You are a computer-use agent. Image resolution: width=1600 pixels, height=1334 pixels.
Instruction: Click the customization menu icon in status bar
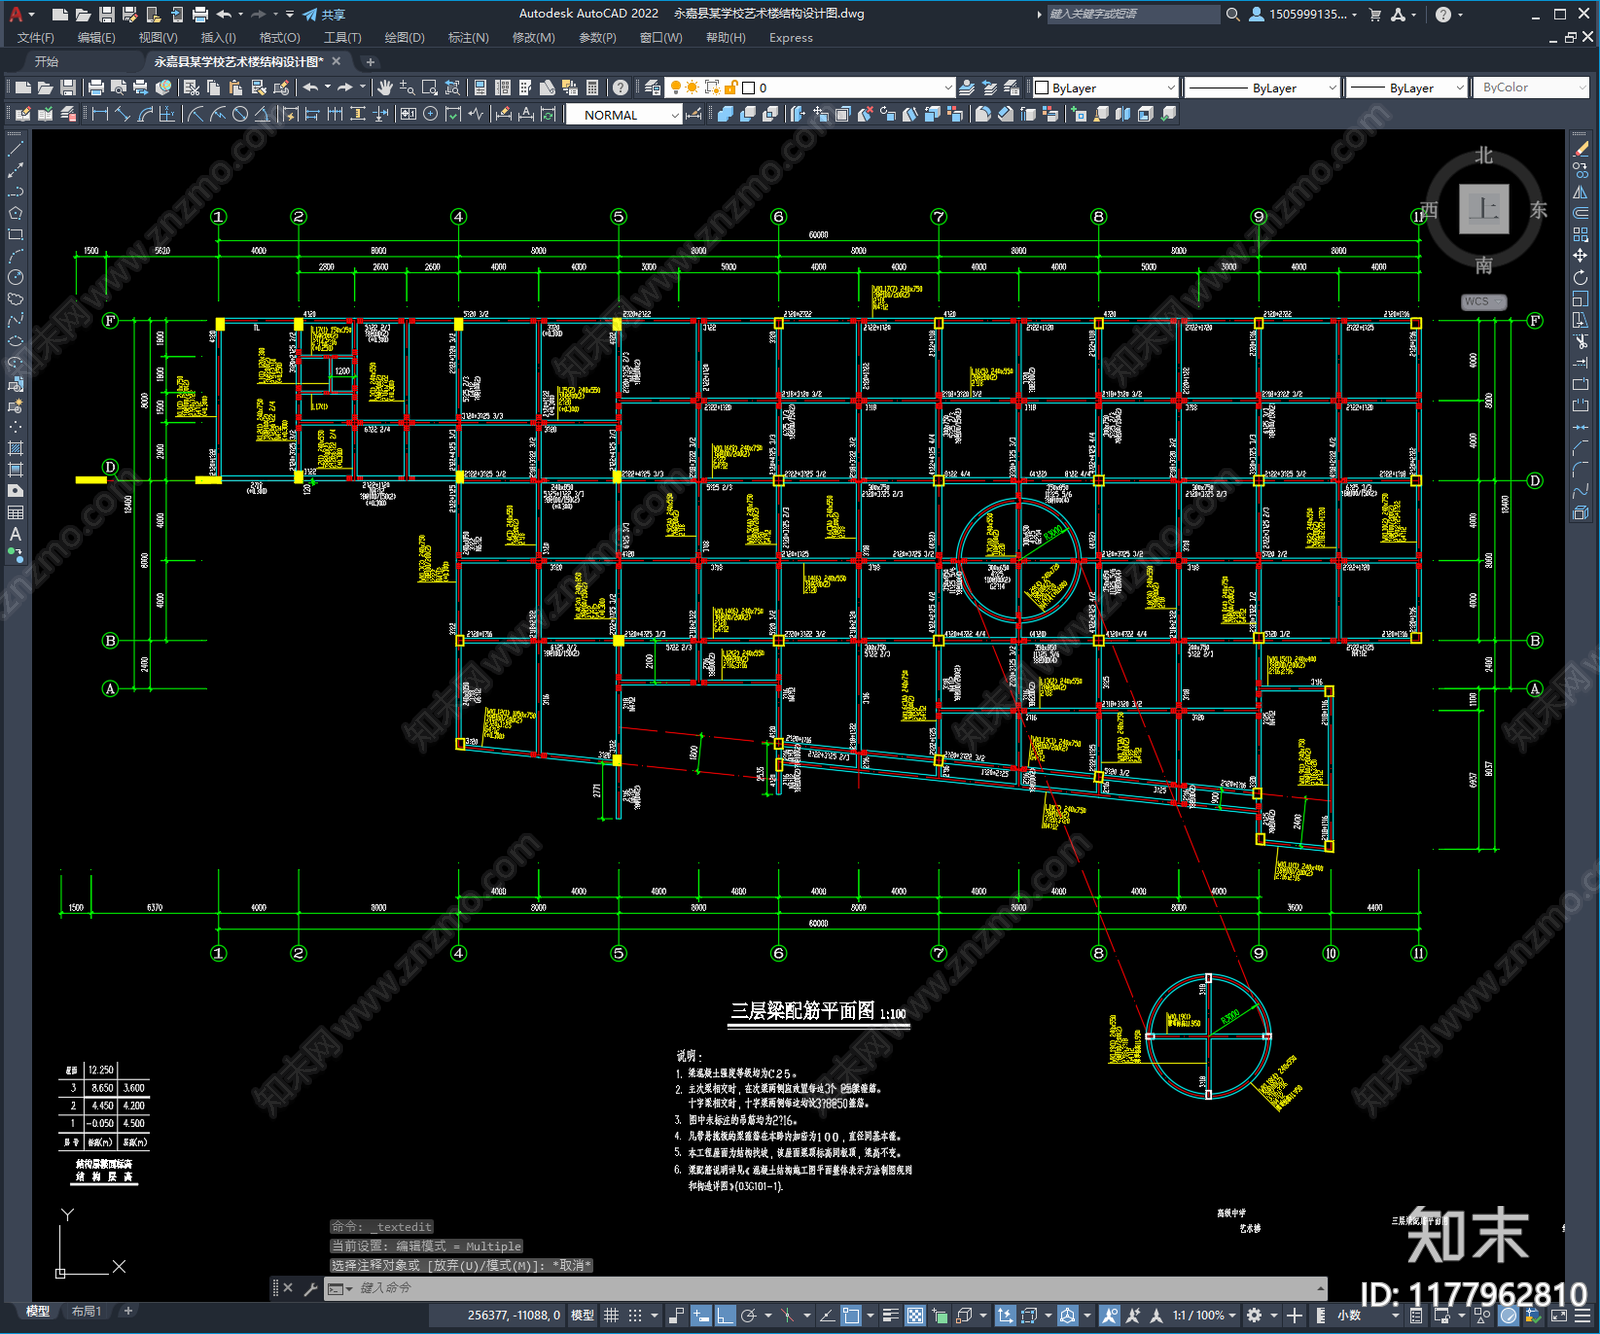1584,1315
